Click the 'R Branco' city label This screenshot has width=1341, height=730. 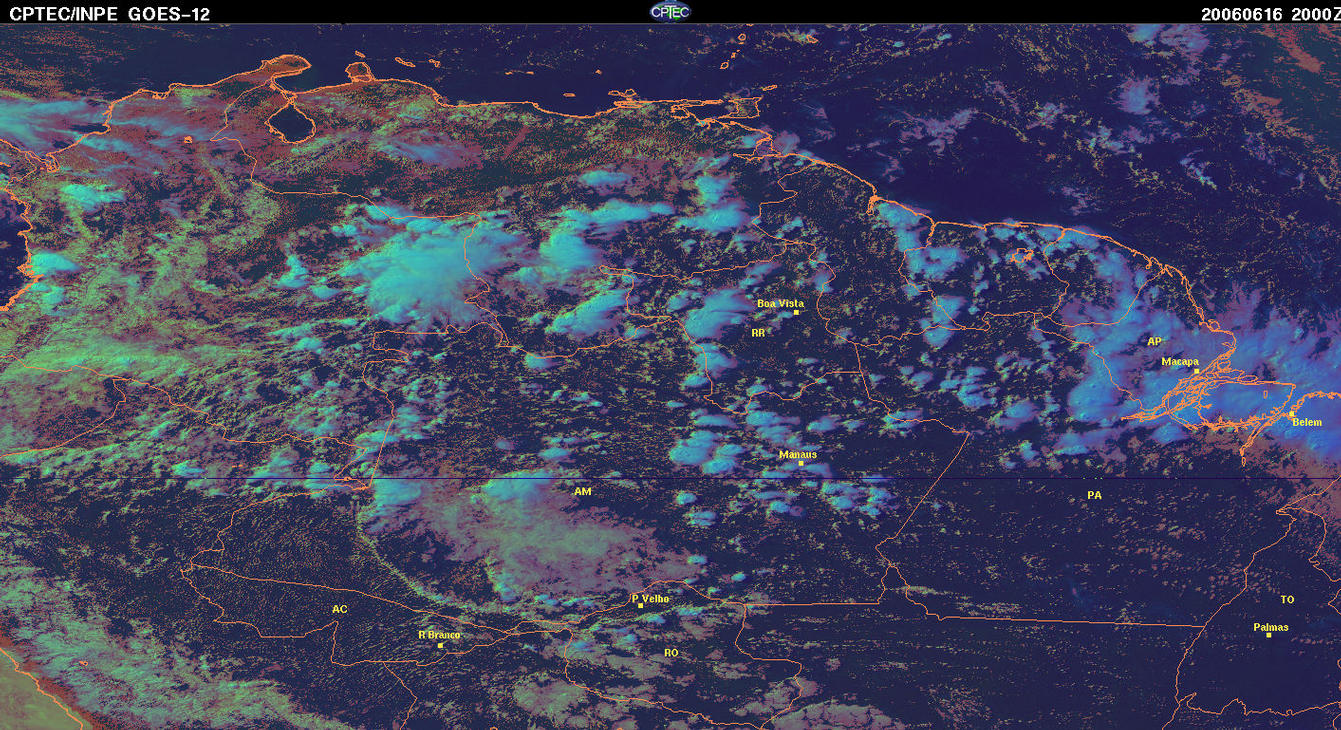click(x=439, y=634)
